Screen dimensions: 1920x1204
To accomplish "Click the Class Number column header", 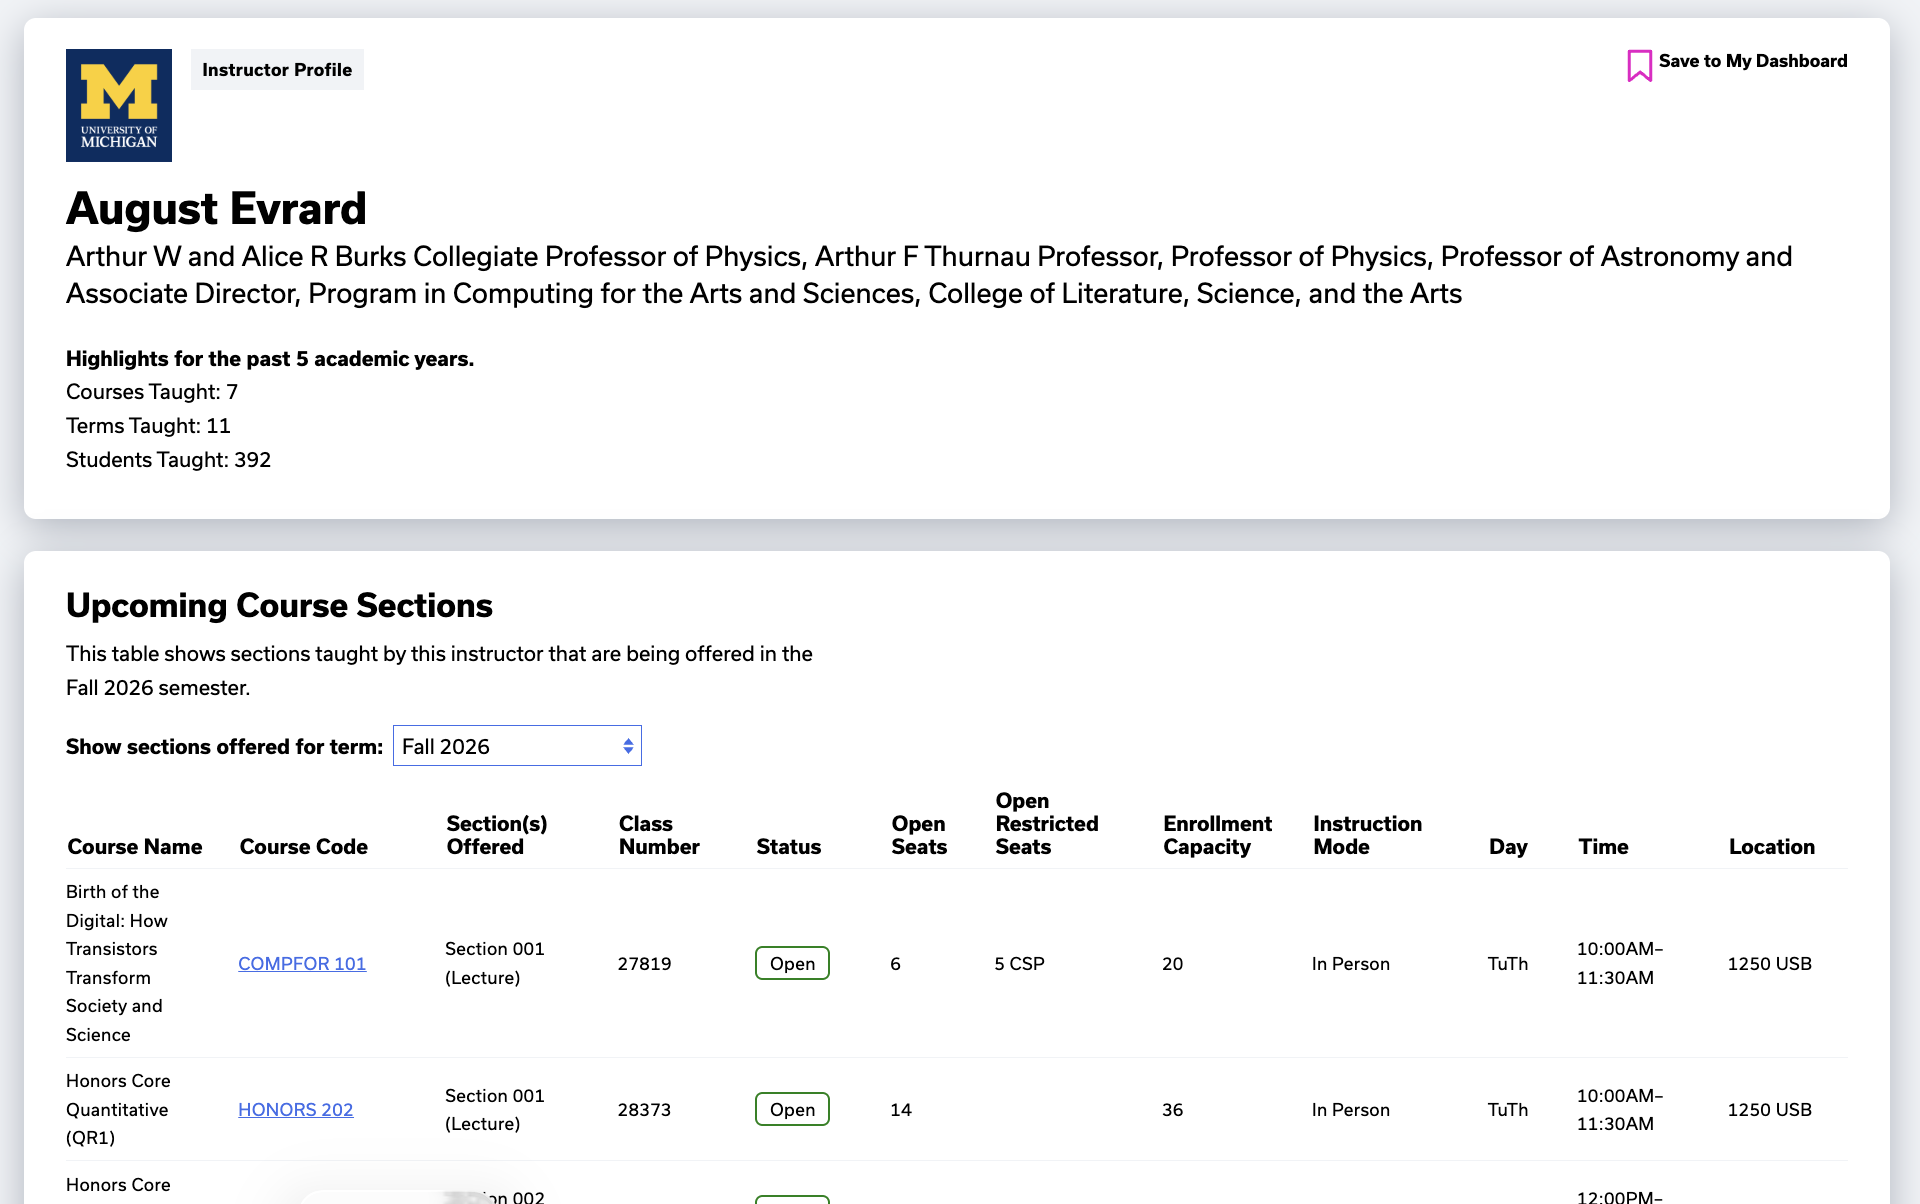I will [659, 835].
